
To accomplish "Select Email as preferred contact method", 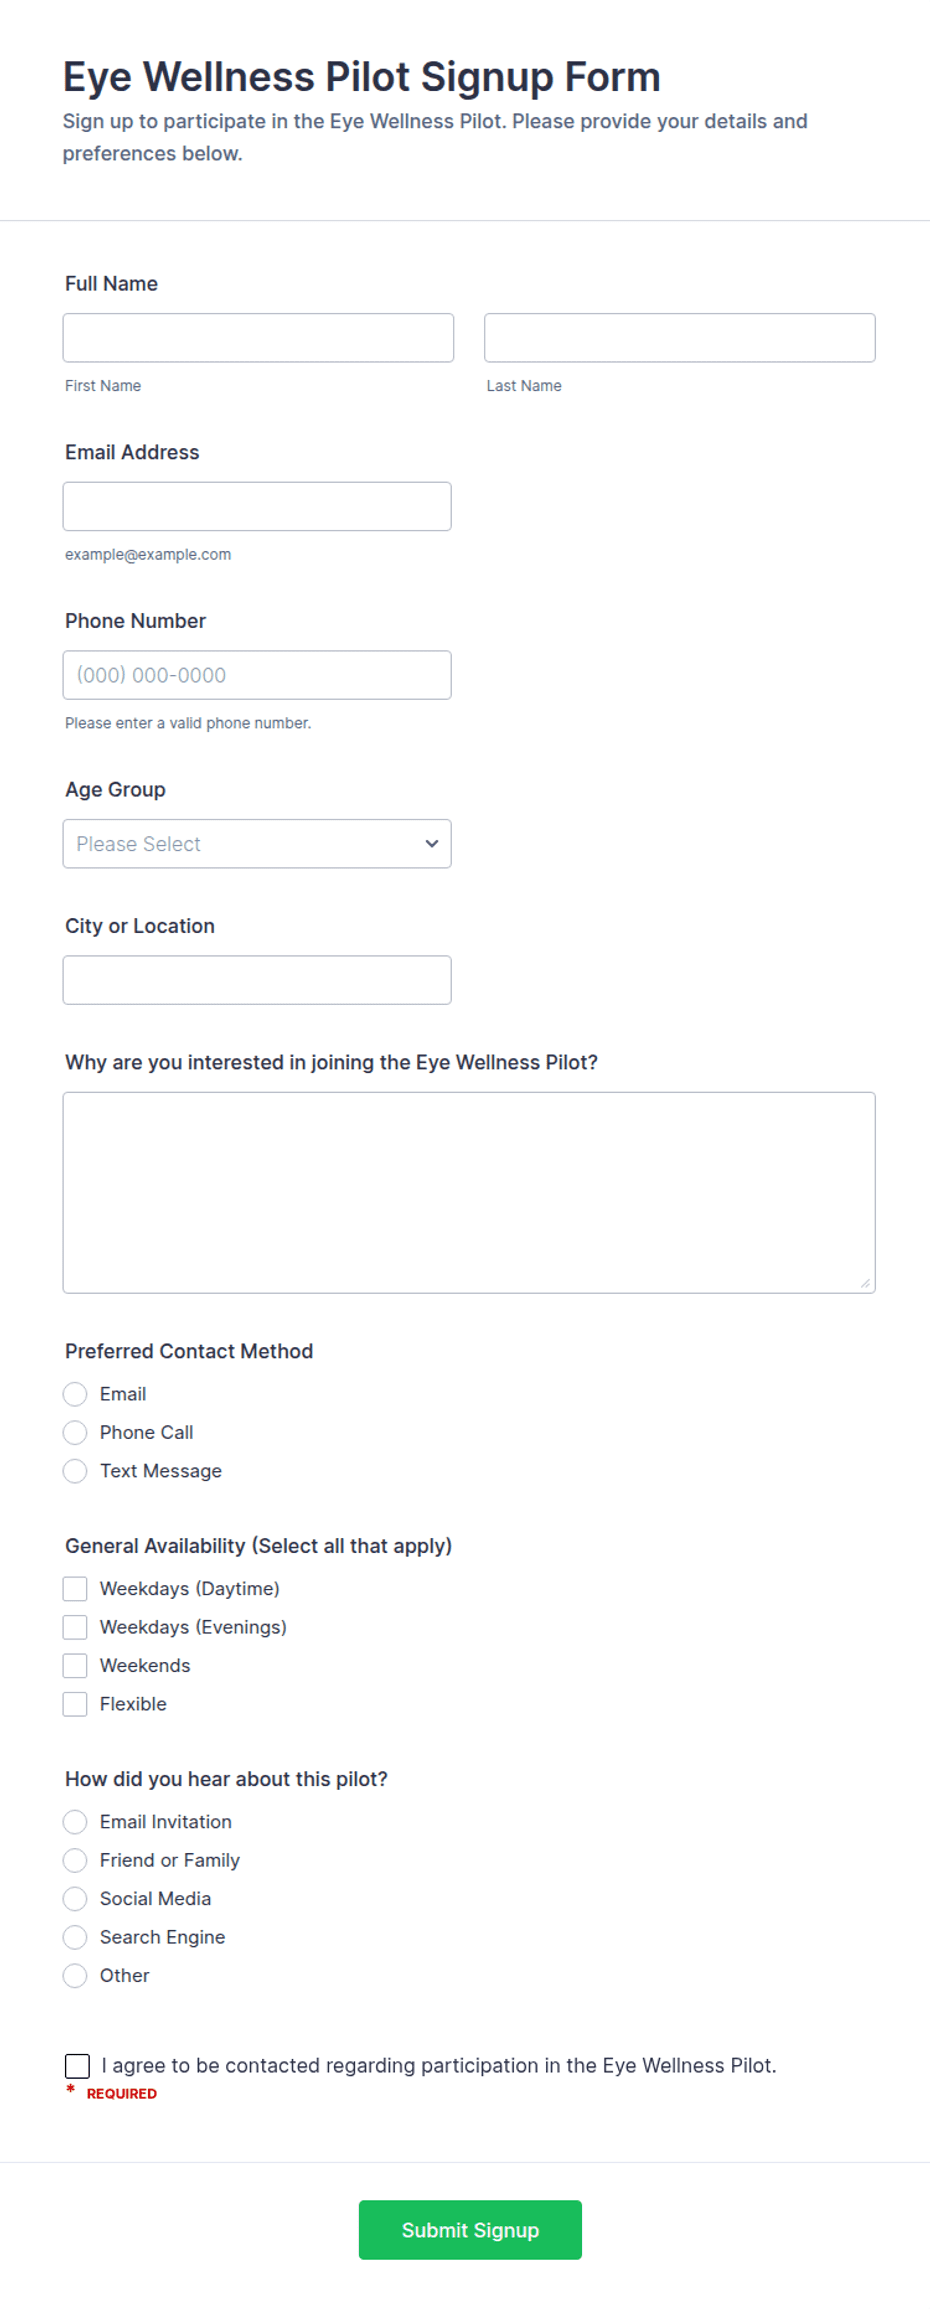I will pyautogui.click(x=75, y=1394).
